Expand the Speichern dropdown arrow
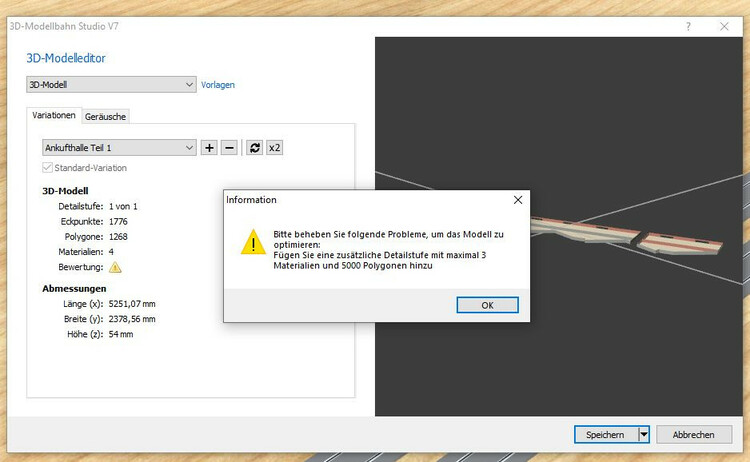Screen dimensions: 750x462 pos(644,434)
